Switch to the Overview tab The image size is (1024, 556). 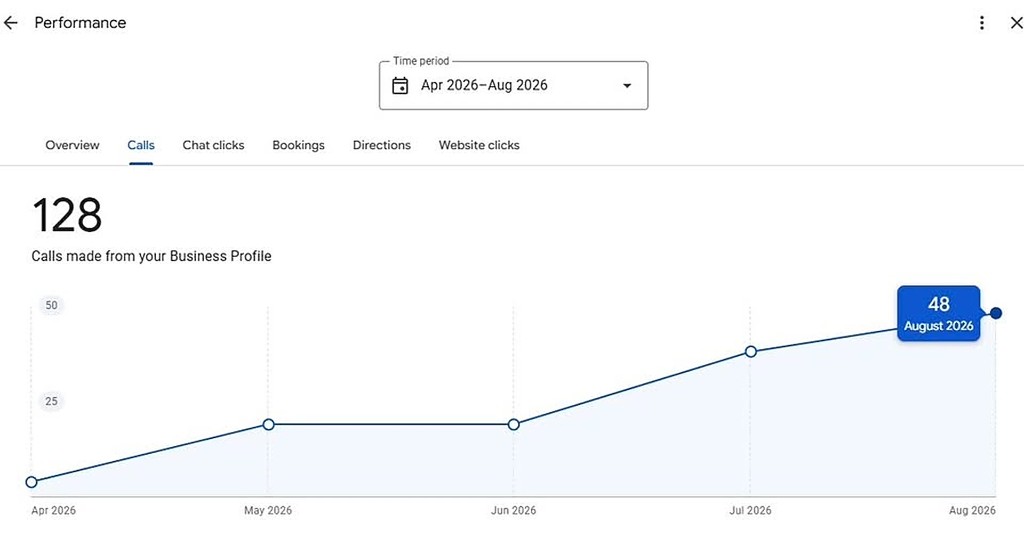72,145
